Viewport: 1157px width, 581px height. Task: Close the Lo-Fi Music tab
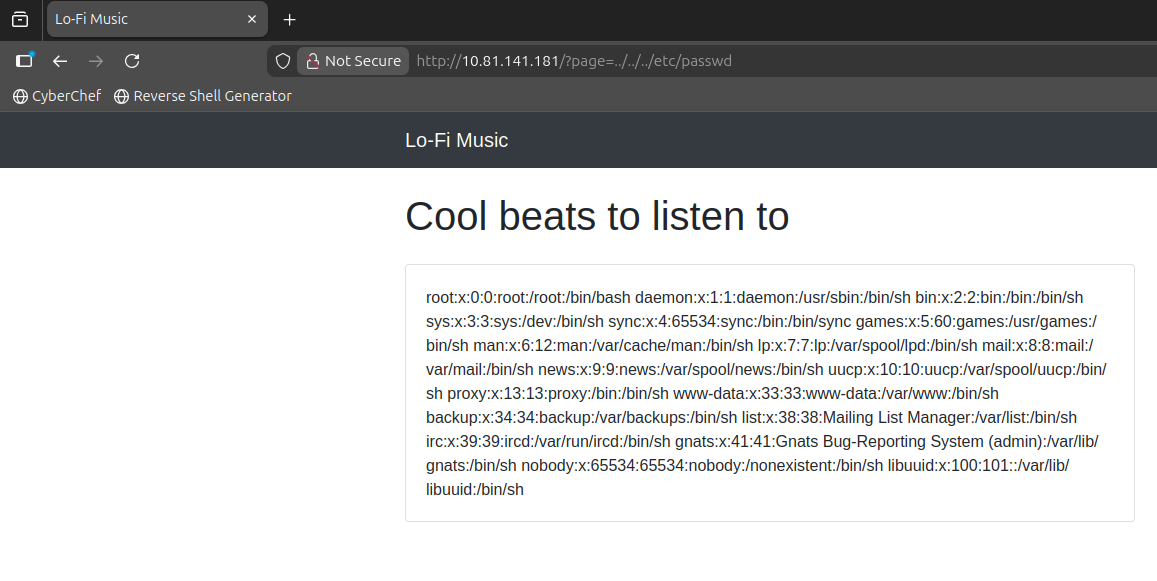252,19
